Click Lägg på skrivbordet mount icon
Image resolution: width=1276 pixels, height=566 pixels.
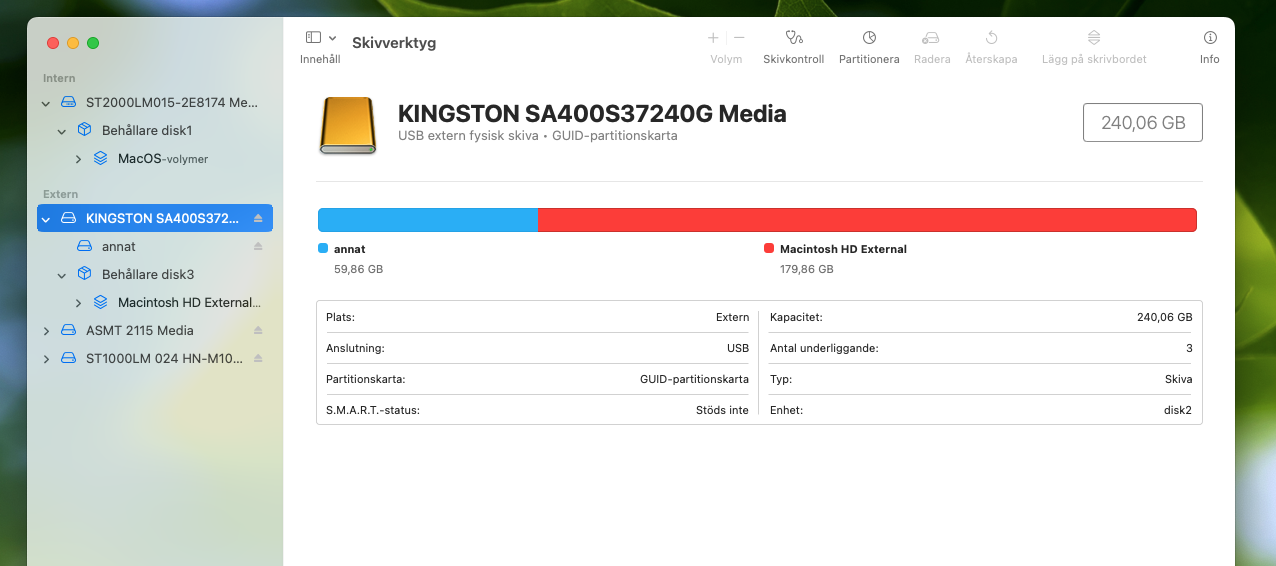[x=1094, y=38]
